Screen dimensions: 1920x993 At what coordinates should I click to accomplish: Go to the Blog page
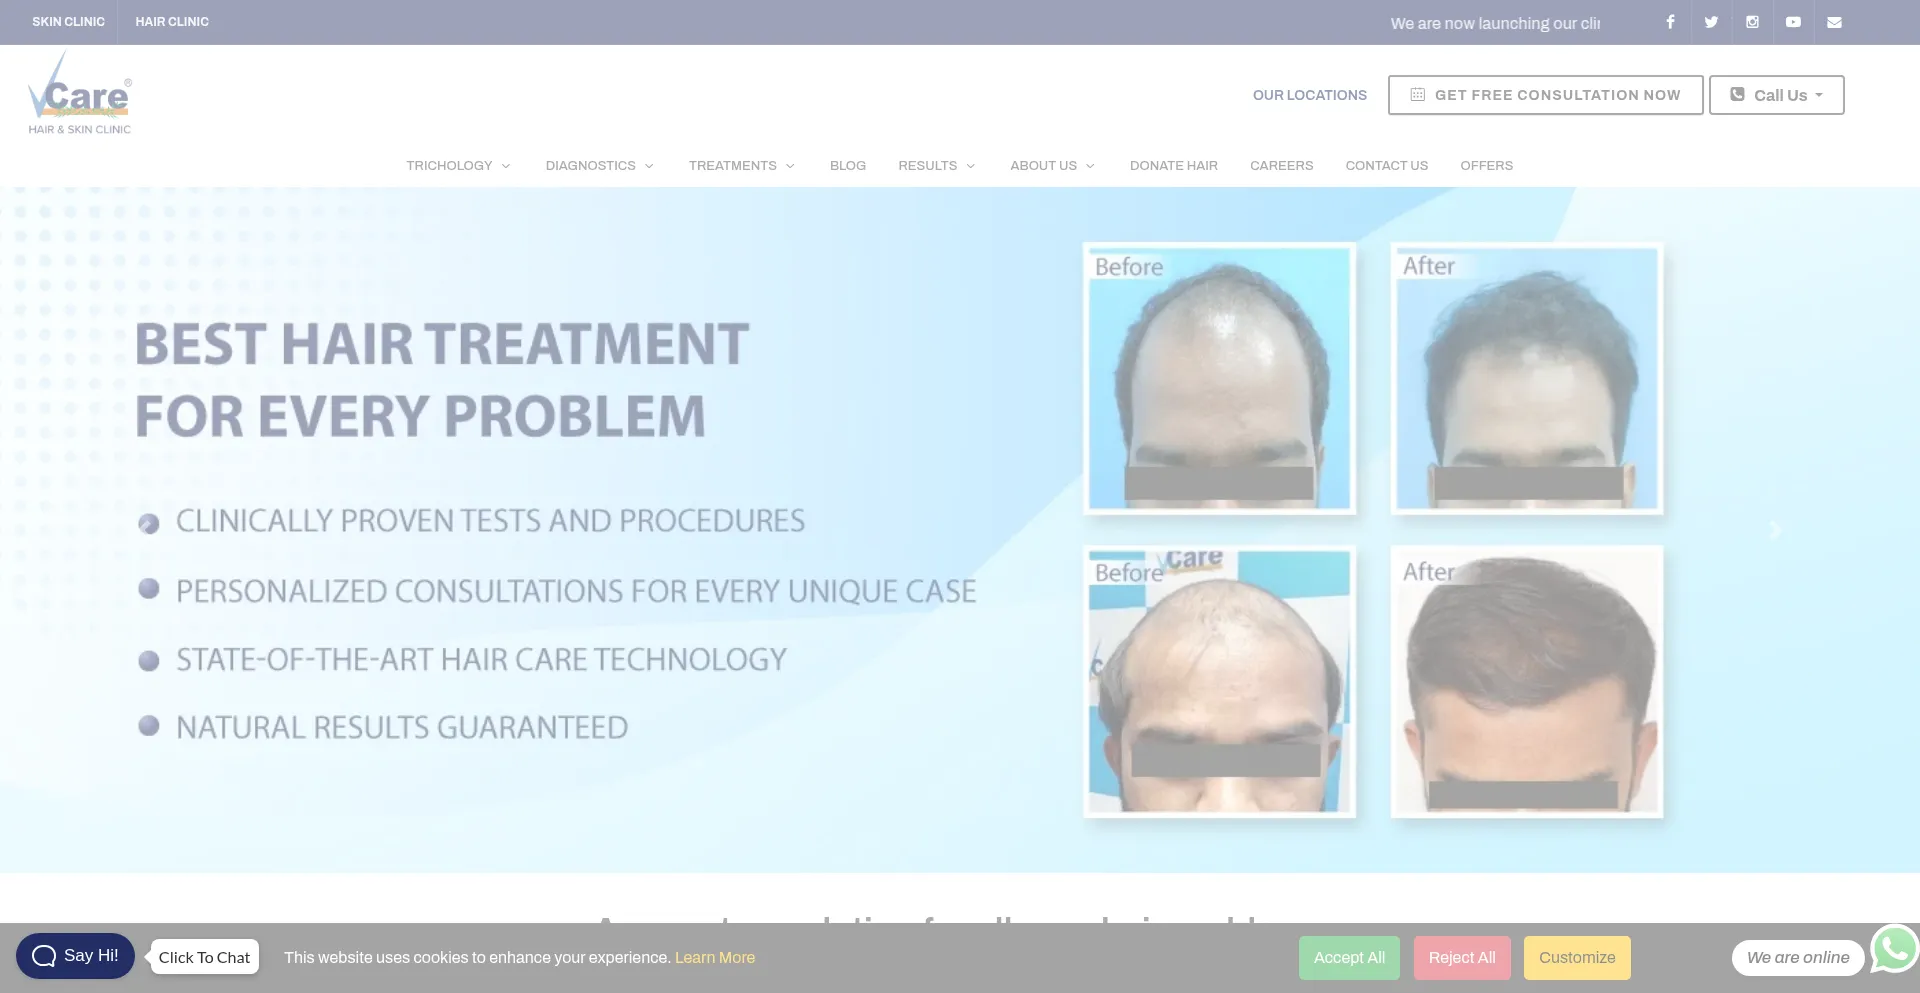point(847,166)
